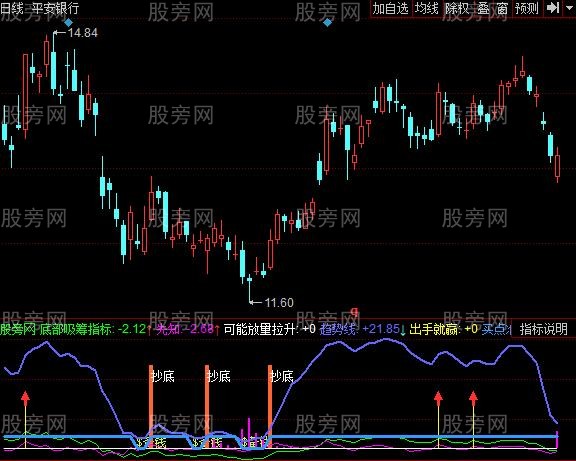
Task: Click the 平安银行 stock name
Action: (55, 8)
